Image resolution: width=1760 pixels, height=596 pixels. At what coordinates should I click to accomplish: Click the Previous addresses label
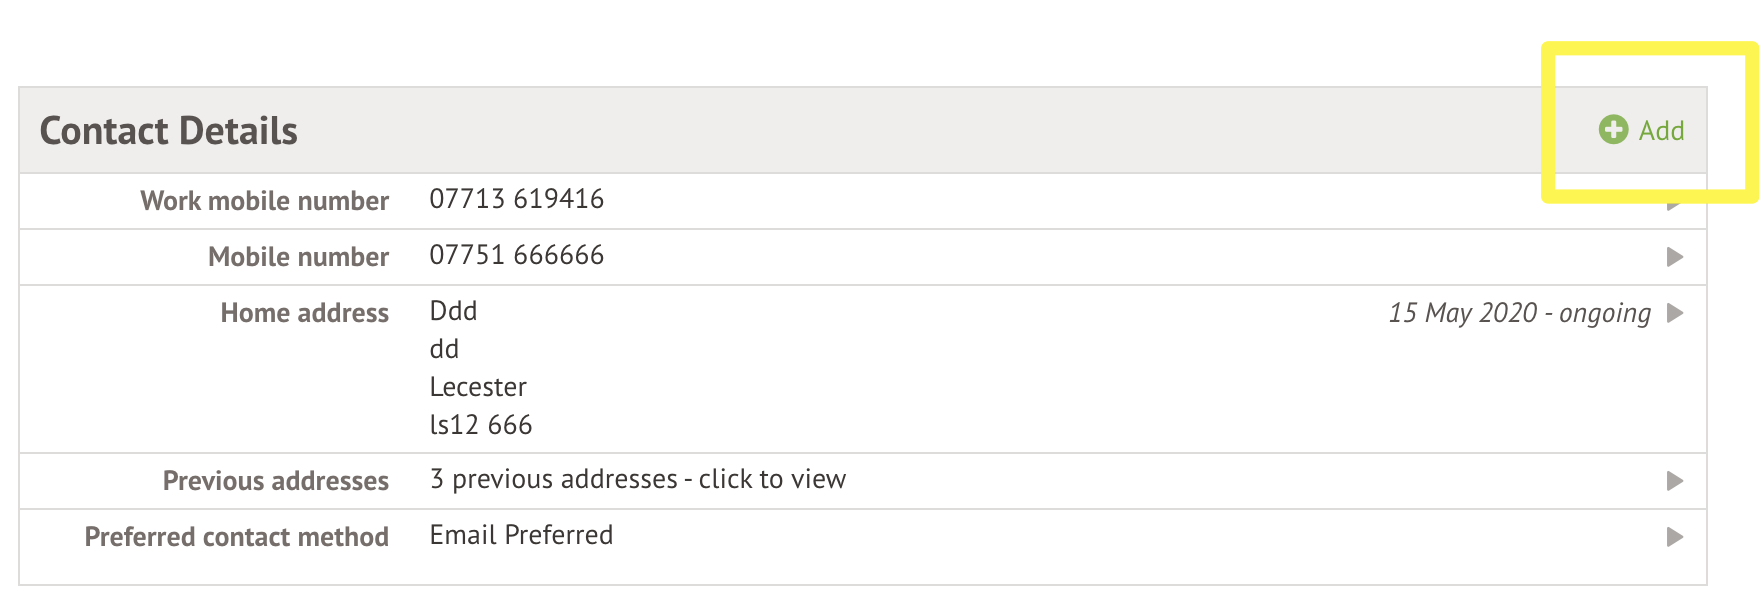click(x=275, y=481)
